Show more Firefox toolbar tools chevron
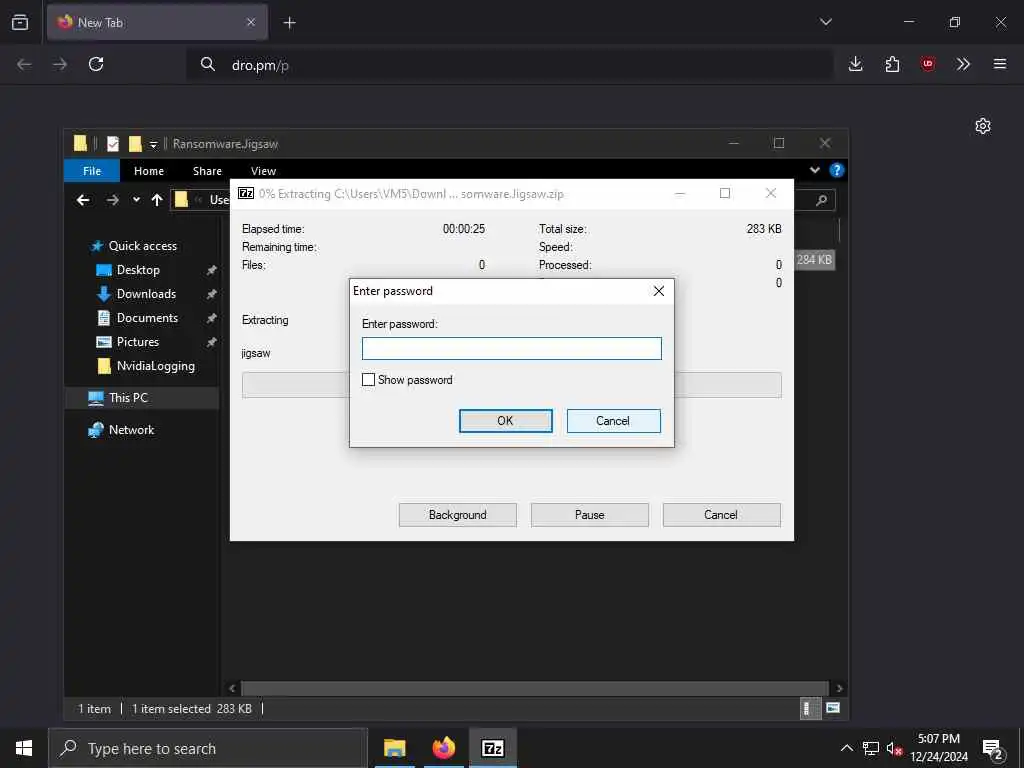 click(963, 64)
